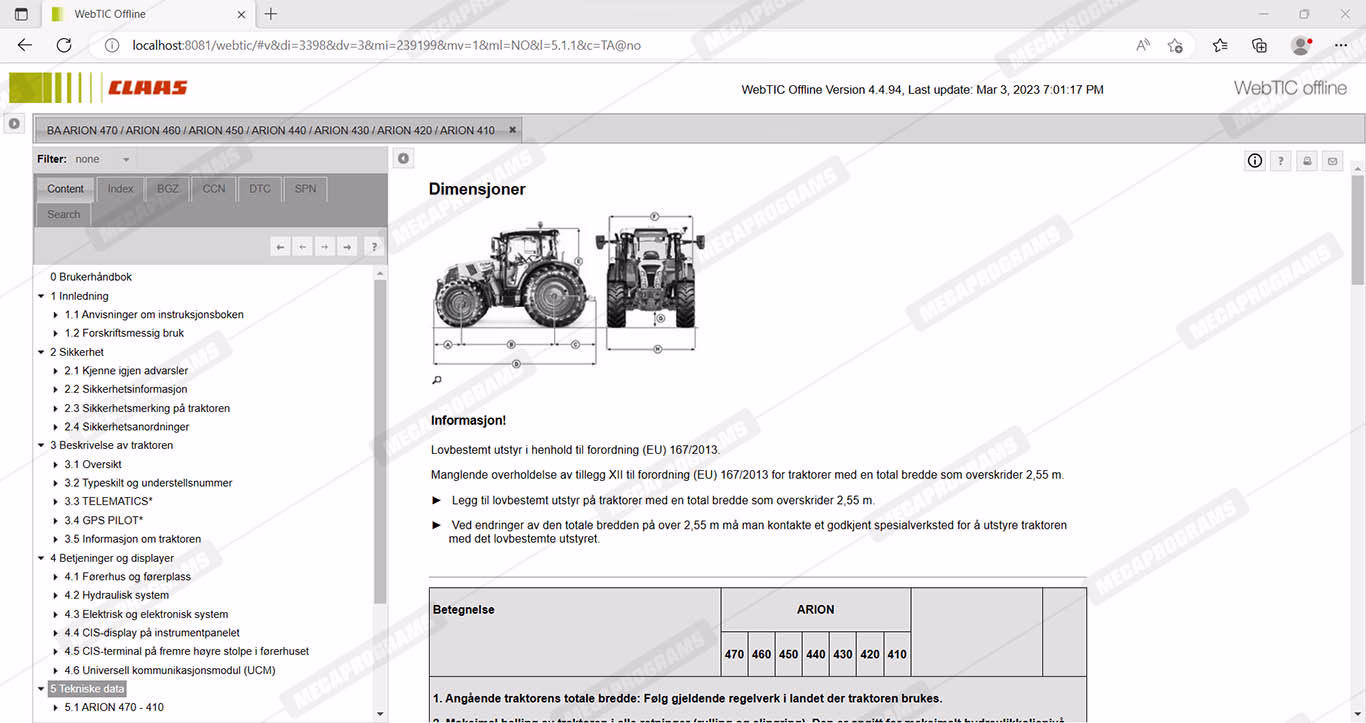
Task: Click the email envelope icon
Action: [1332, 161]
